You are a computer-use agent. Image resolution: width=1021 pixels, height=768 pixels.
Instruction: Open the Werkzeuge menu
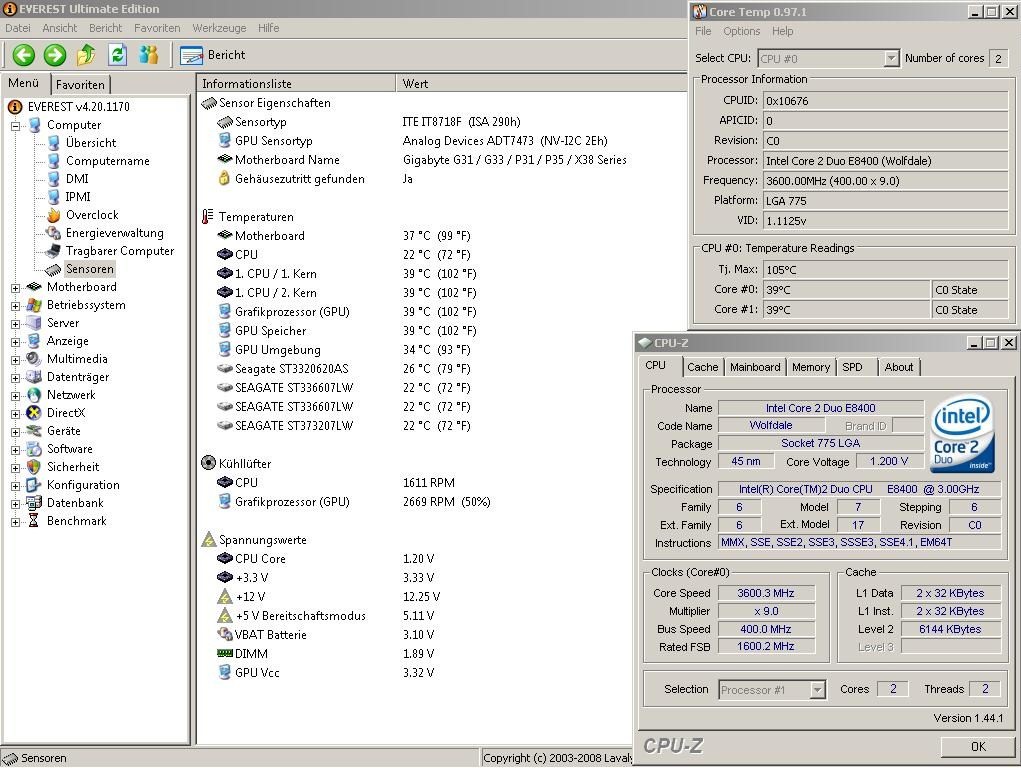(219, 28)
